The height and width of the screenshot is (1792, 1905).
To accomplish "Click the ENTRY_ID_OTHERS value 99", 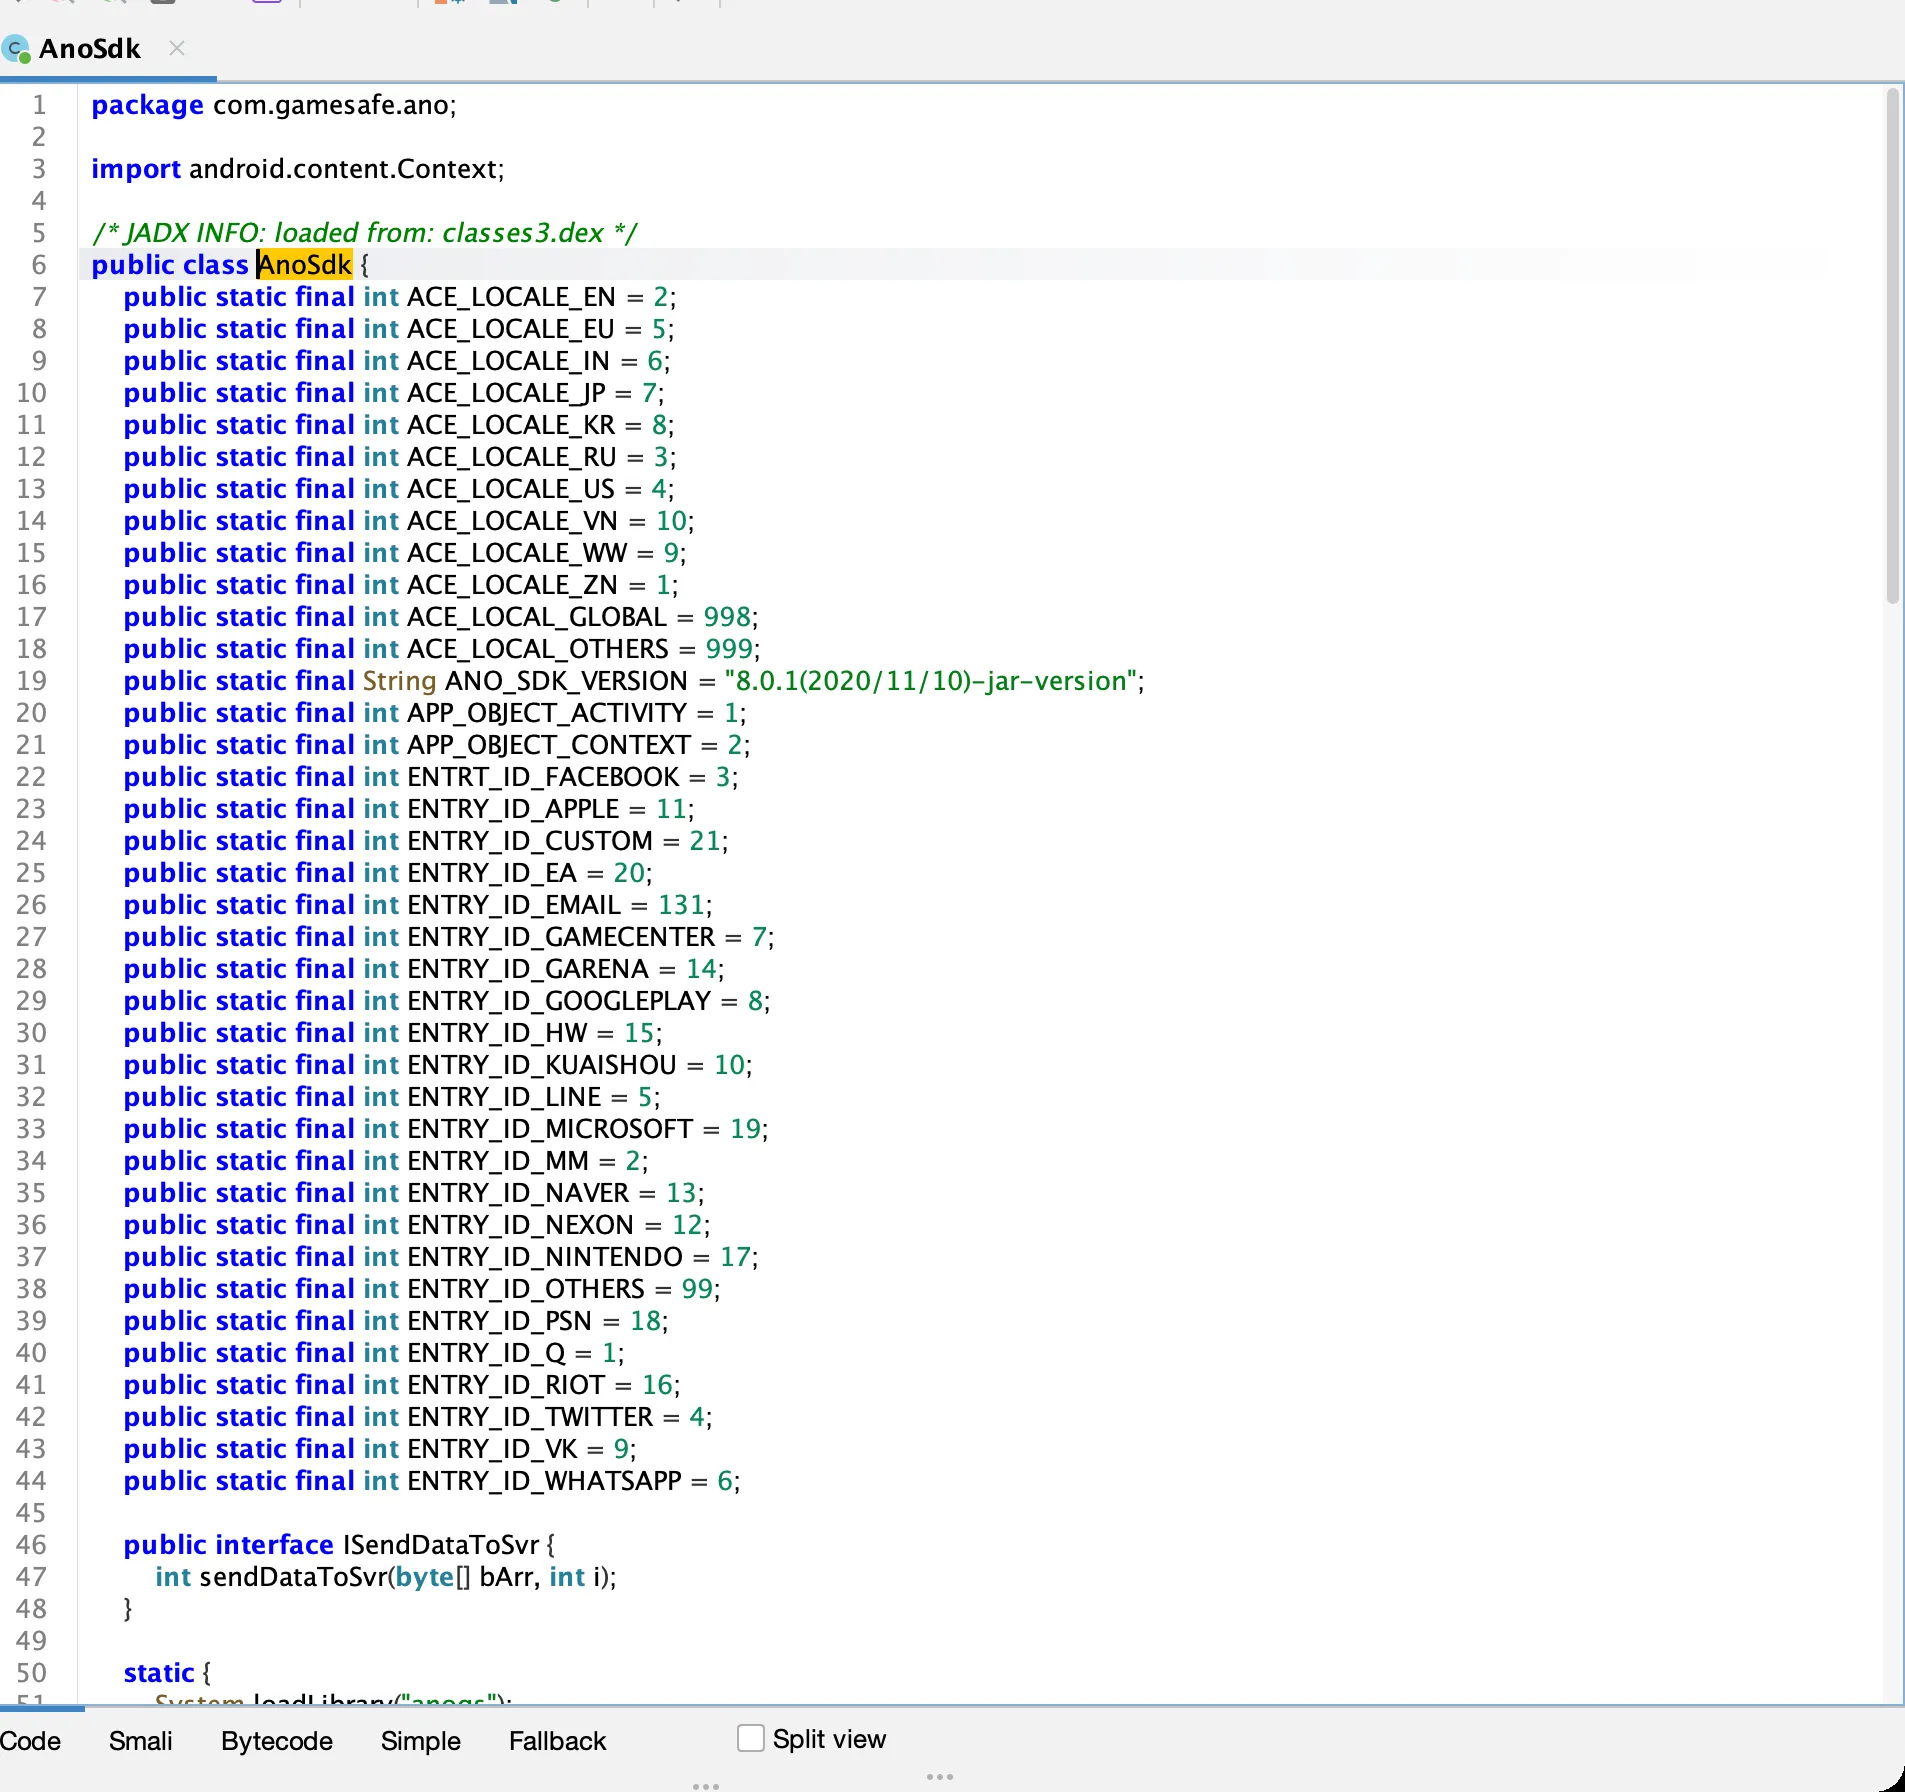I will click(x=697, y=1289).
